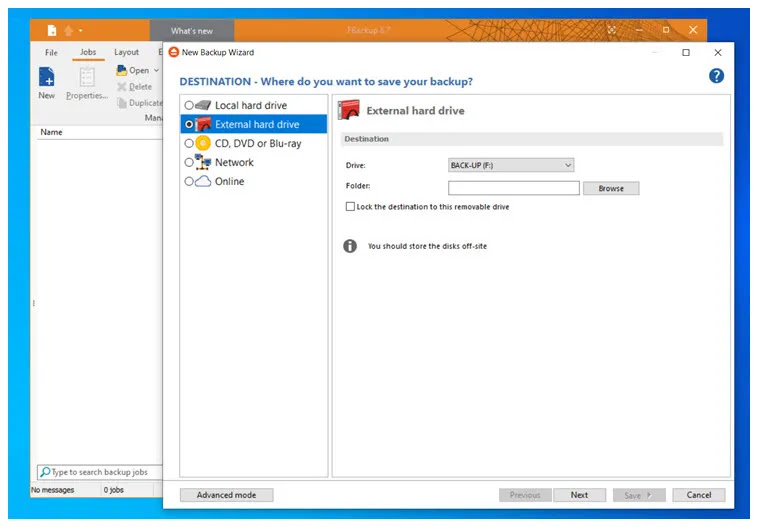Click into the Folder input field
Screen dimensions: 759x527
click(514, 188)
